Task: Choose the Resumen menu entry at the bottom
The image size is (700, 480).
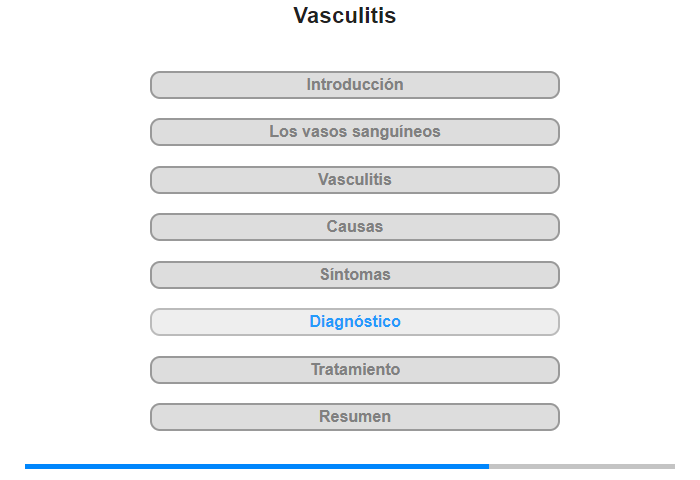Action: pyautogui.click(x=354, y=417)
